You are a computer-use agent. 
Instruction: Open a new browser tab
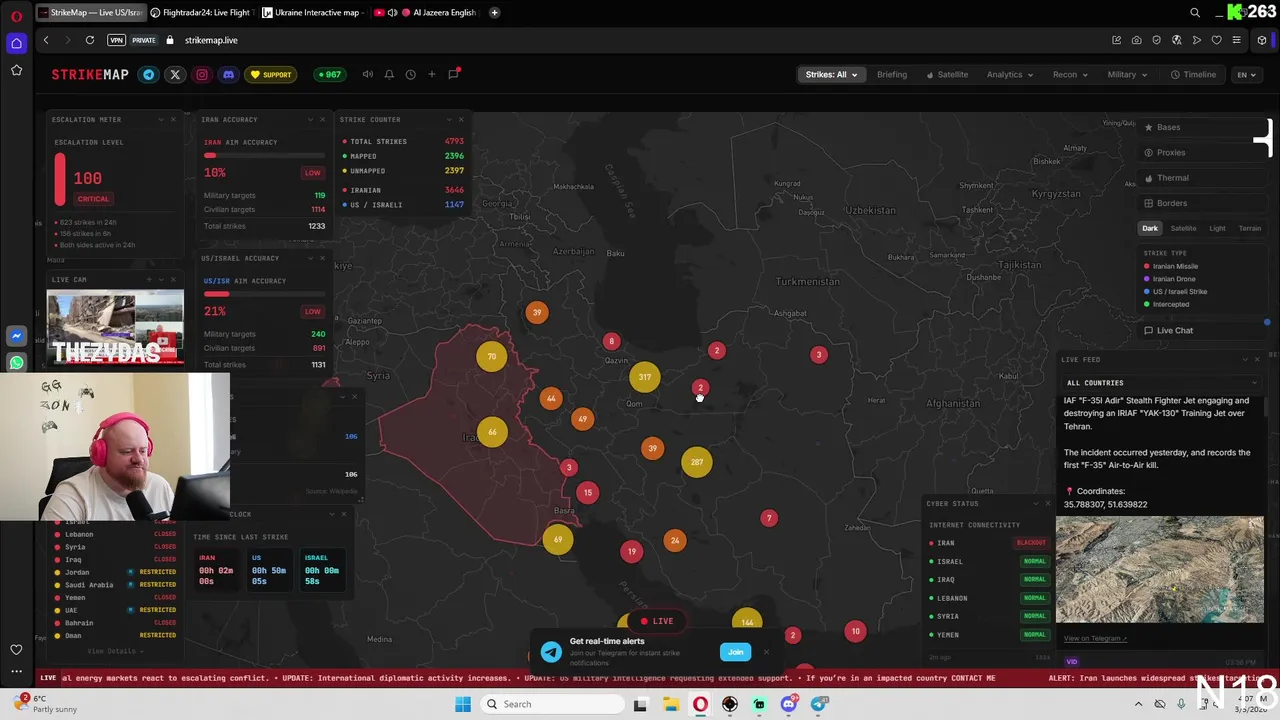[496, 12]
